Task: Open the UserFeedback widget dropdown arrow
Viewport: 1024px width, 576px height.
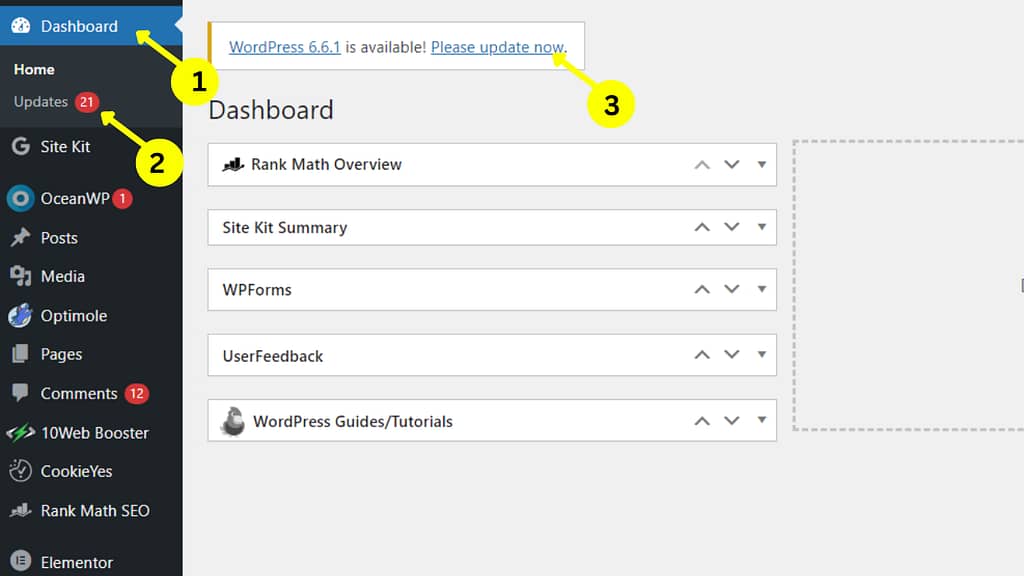Action: [763, 354]
